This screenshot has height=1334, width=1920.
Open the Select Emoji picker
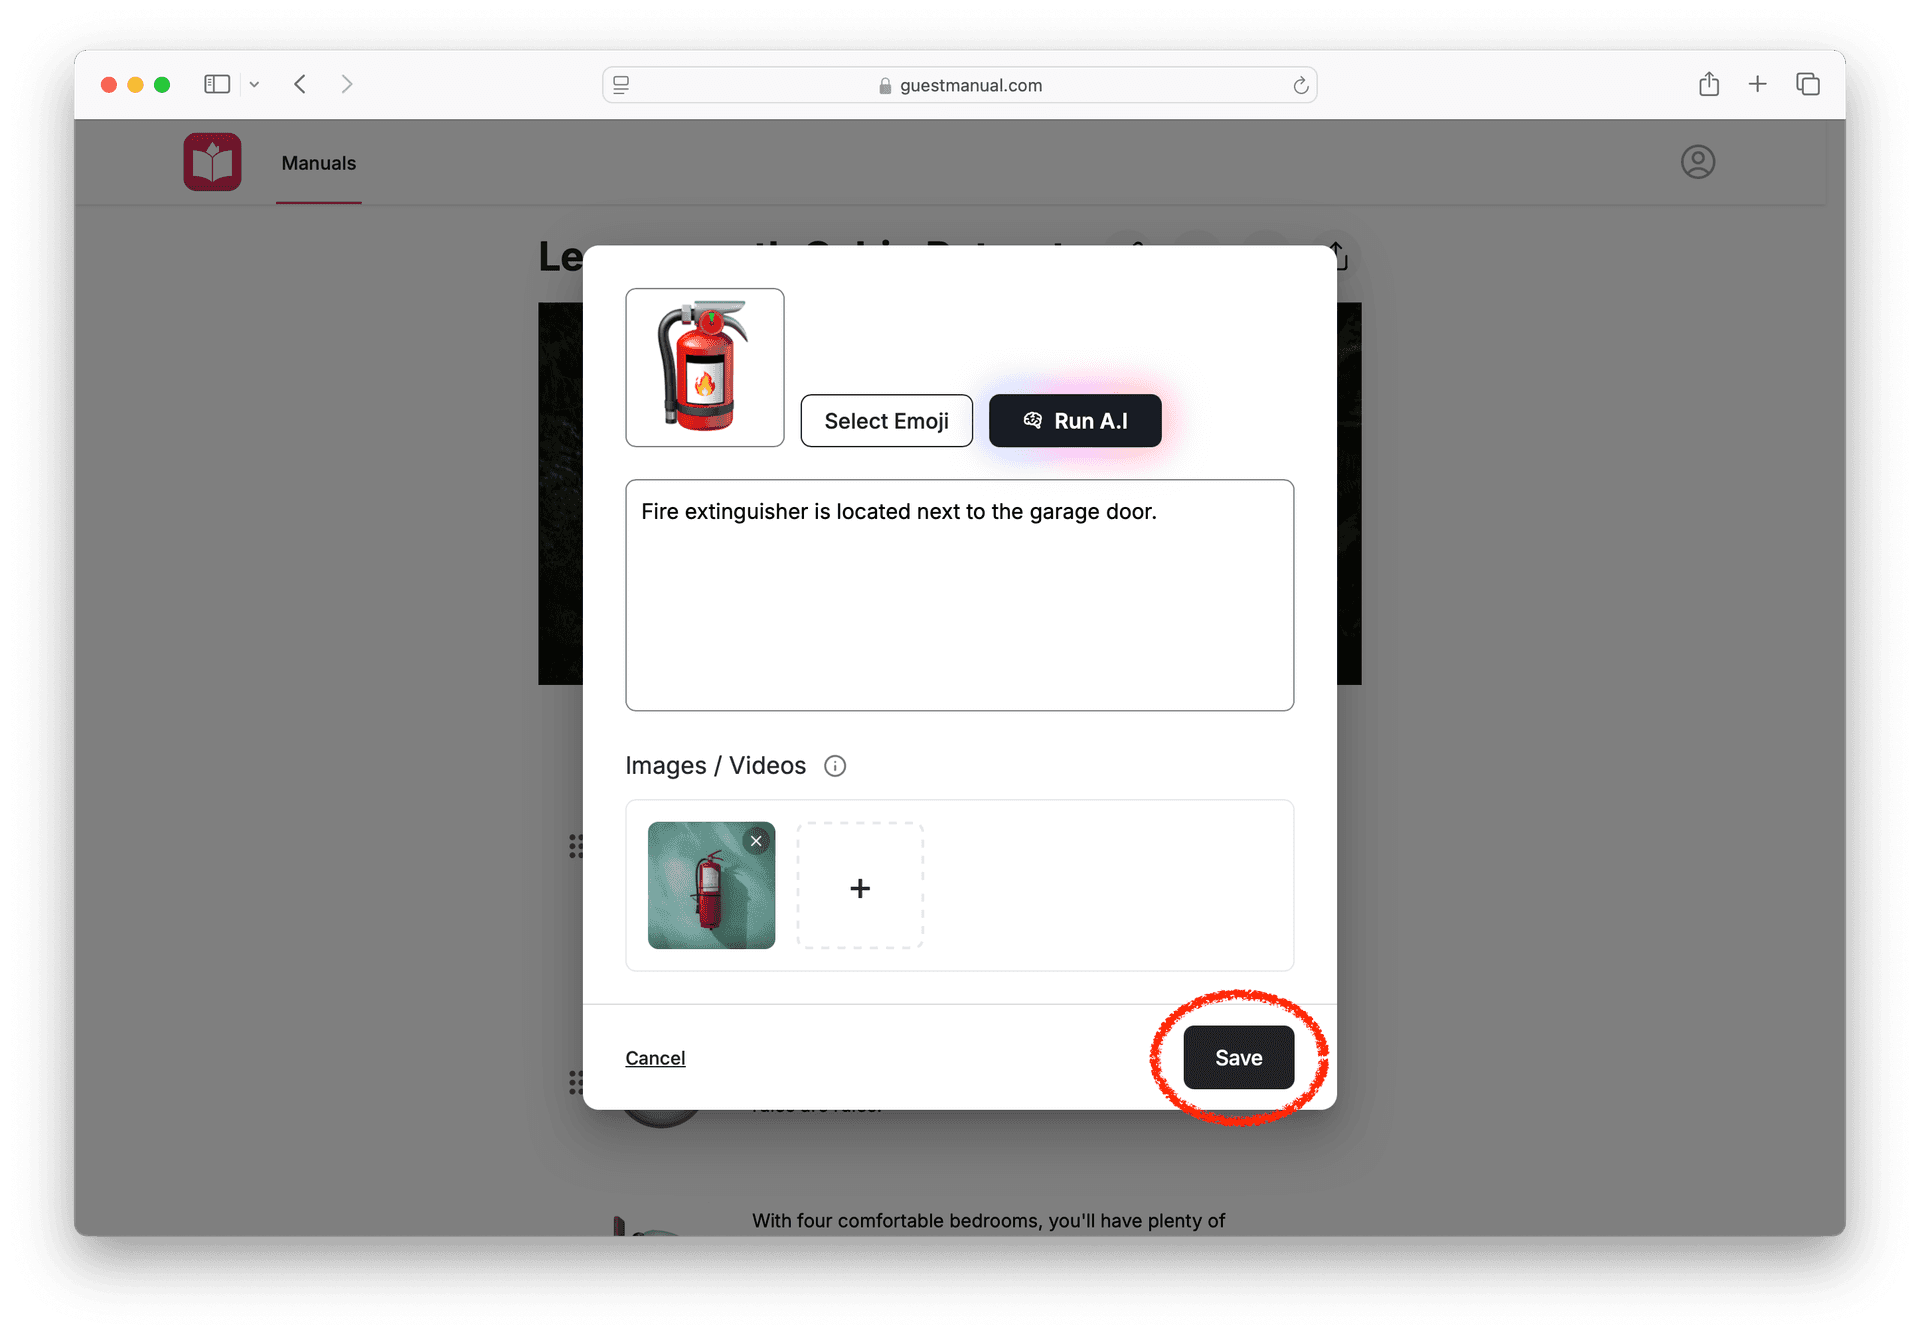click(886, 420)
